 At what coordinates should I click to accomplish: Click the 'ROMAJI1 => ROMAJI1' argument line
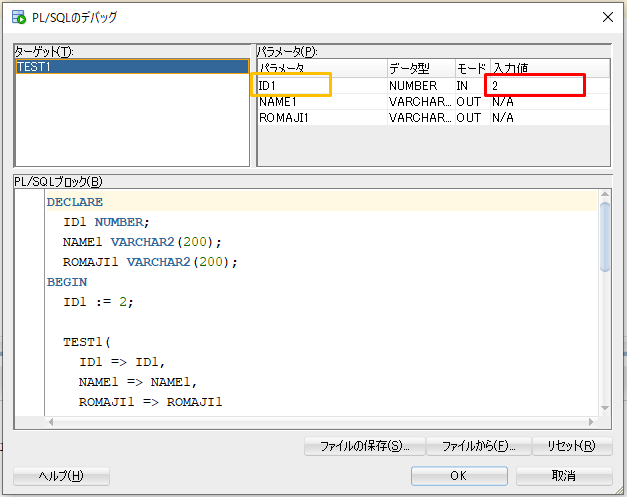(x=150, y=402)
